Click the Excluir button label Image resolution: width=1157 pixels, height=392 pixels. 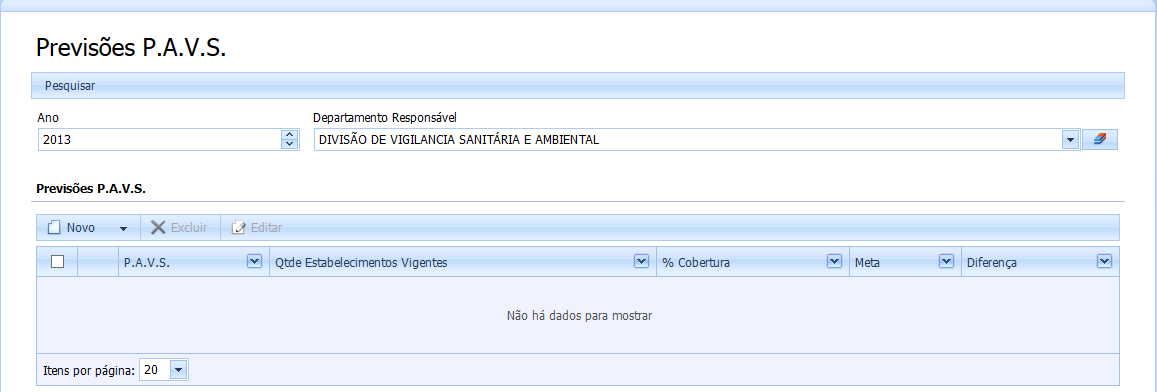(x=189, y=227)
